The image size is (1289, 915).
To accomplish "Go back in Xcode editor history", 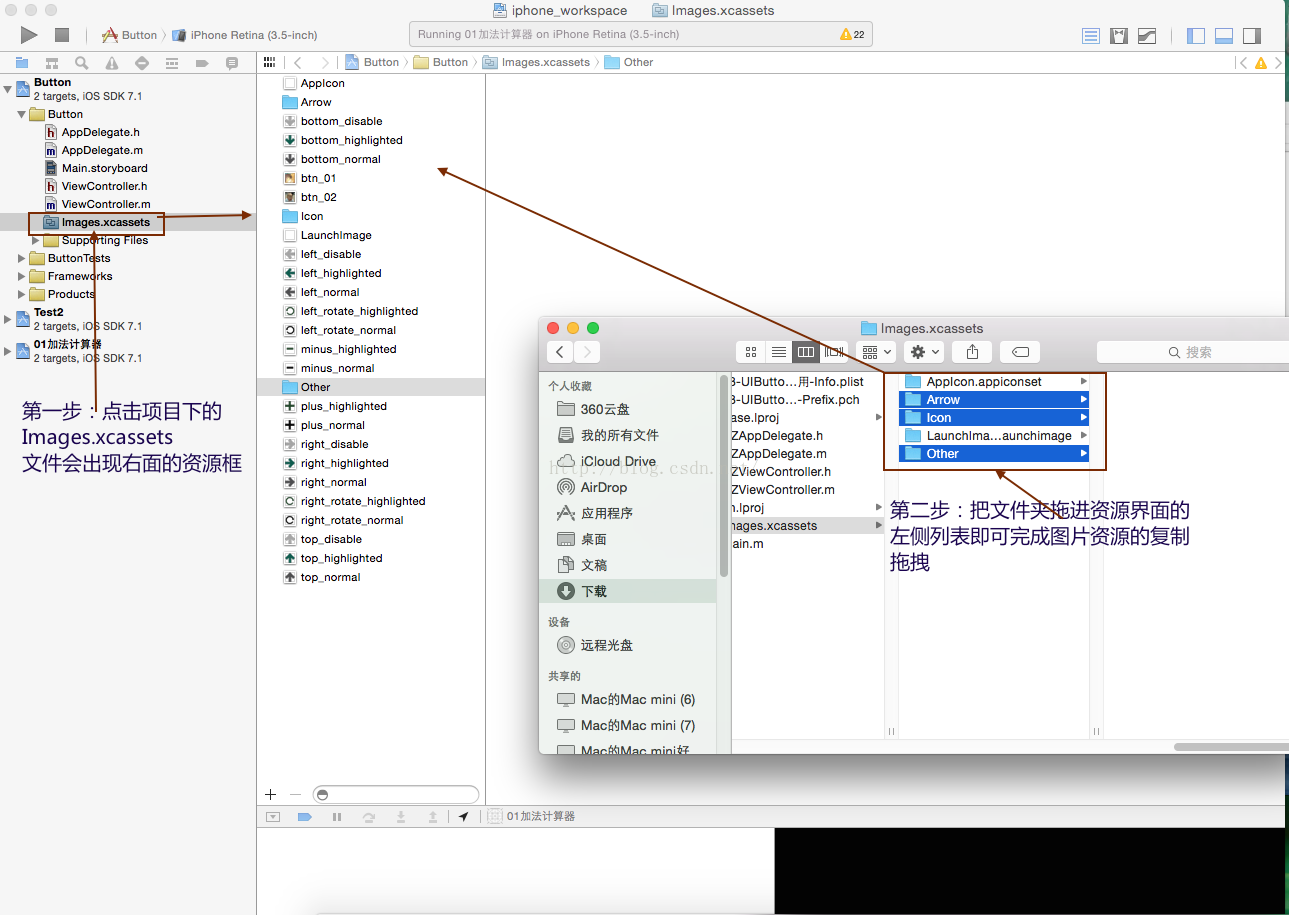I will point(298,62).
